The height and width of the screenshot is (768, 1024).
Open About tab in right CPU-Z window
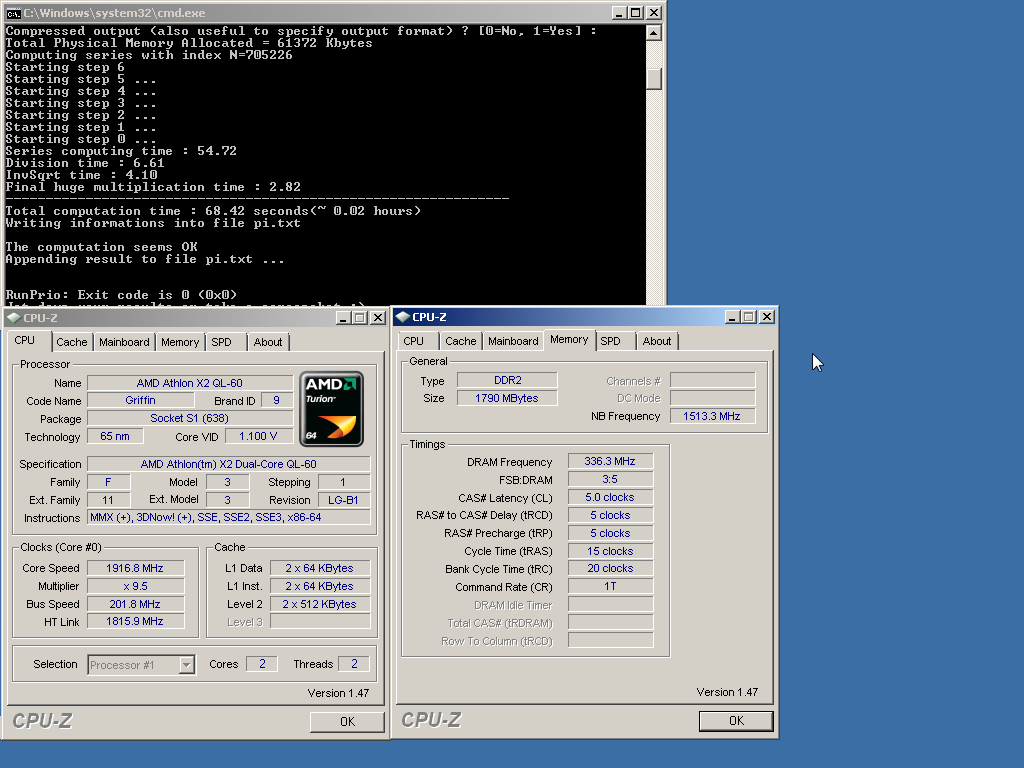[656, 341]
